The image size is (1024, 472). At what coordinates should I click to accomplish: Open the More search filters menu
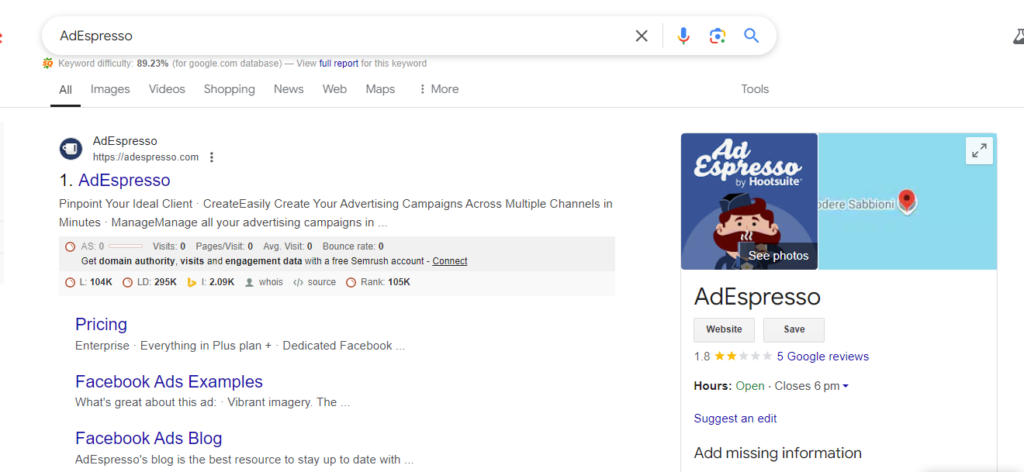438,89
